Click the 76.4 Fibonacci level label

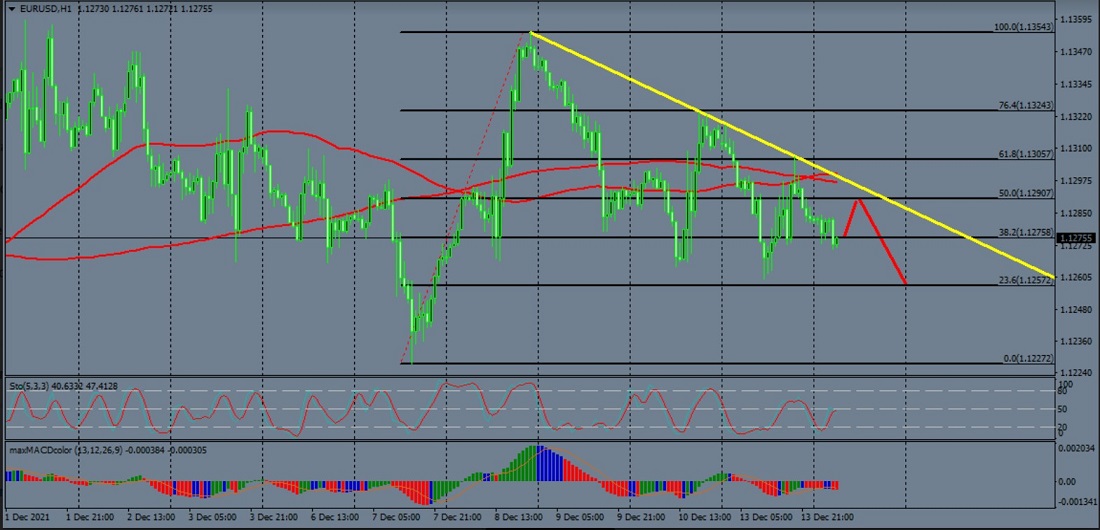pos(1025,105)
